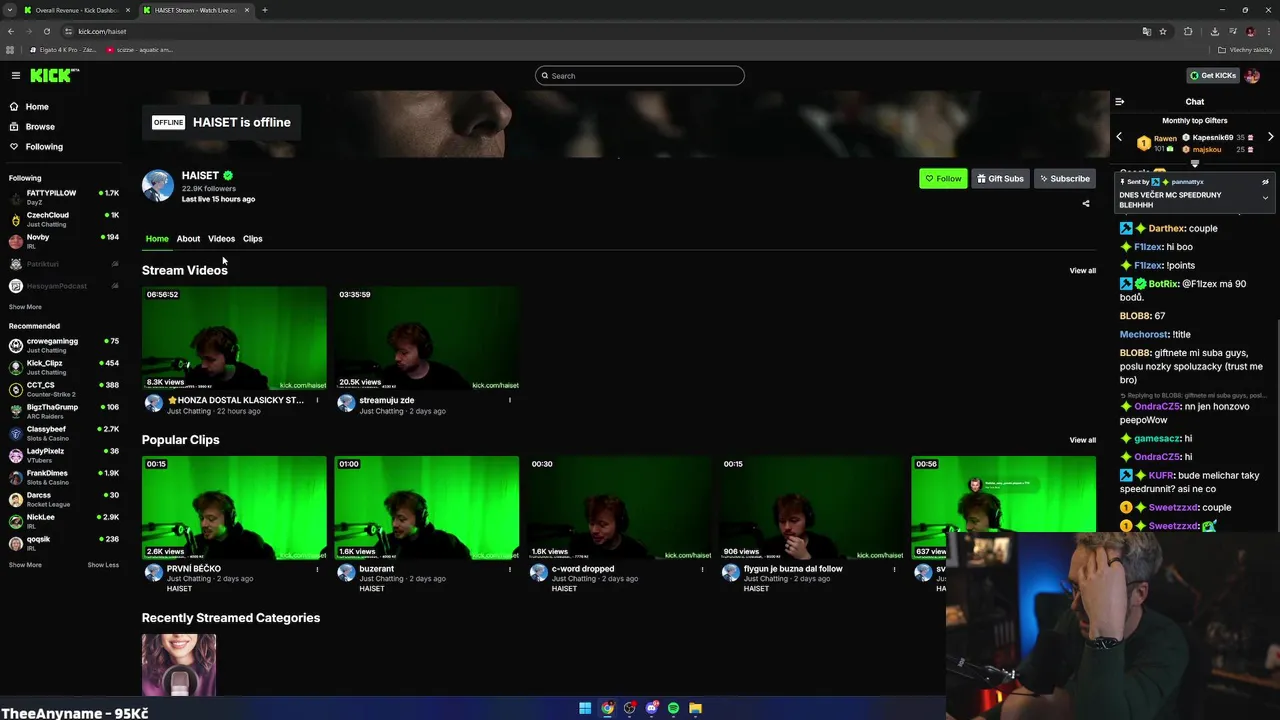The height and width of the screenshot is (720, 1280).
Task: Open browser downloads
Action: (x=1214, y=31)
